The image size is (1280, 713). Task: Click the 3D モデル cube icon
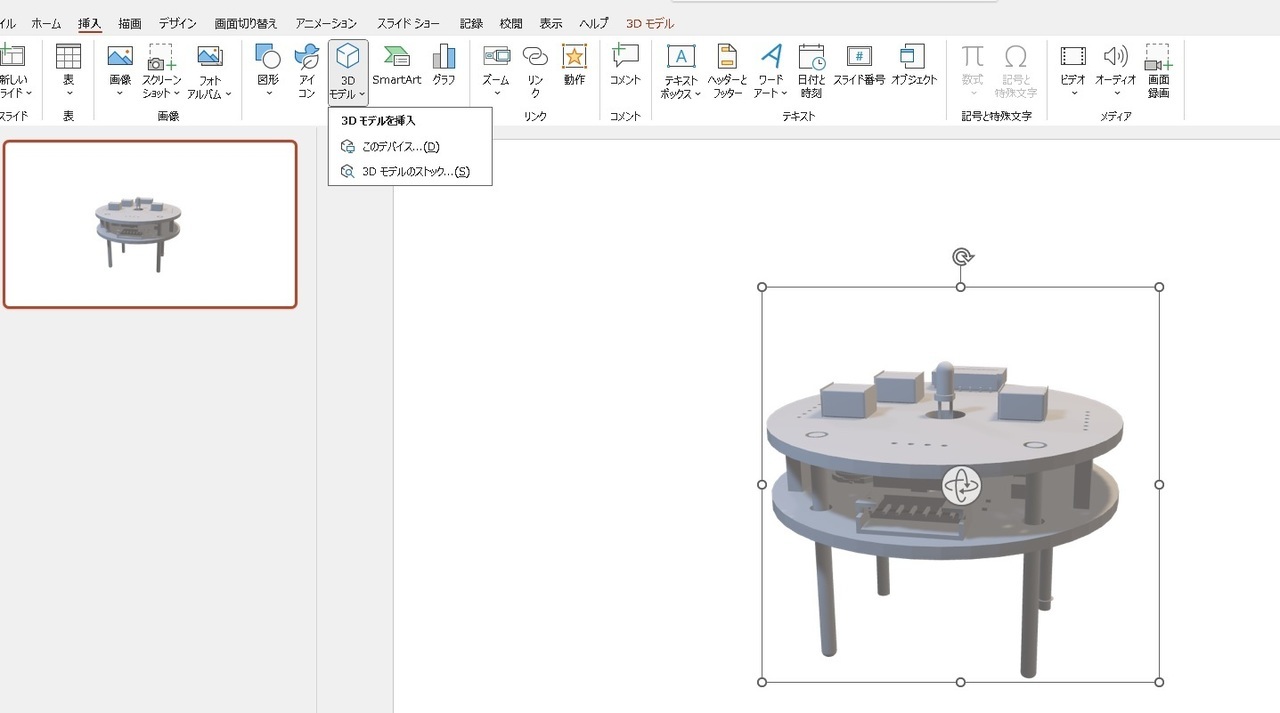pyautogui.click(x=348, y=56)
